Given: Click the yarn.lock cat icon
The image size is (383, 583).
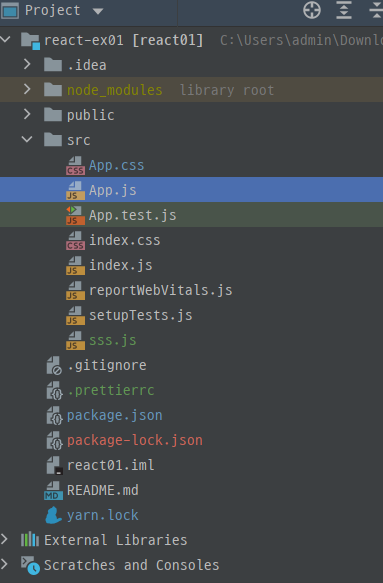Looking at the screenshot, I should 54,515.
